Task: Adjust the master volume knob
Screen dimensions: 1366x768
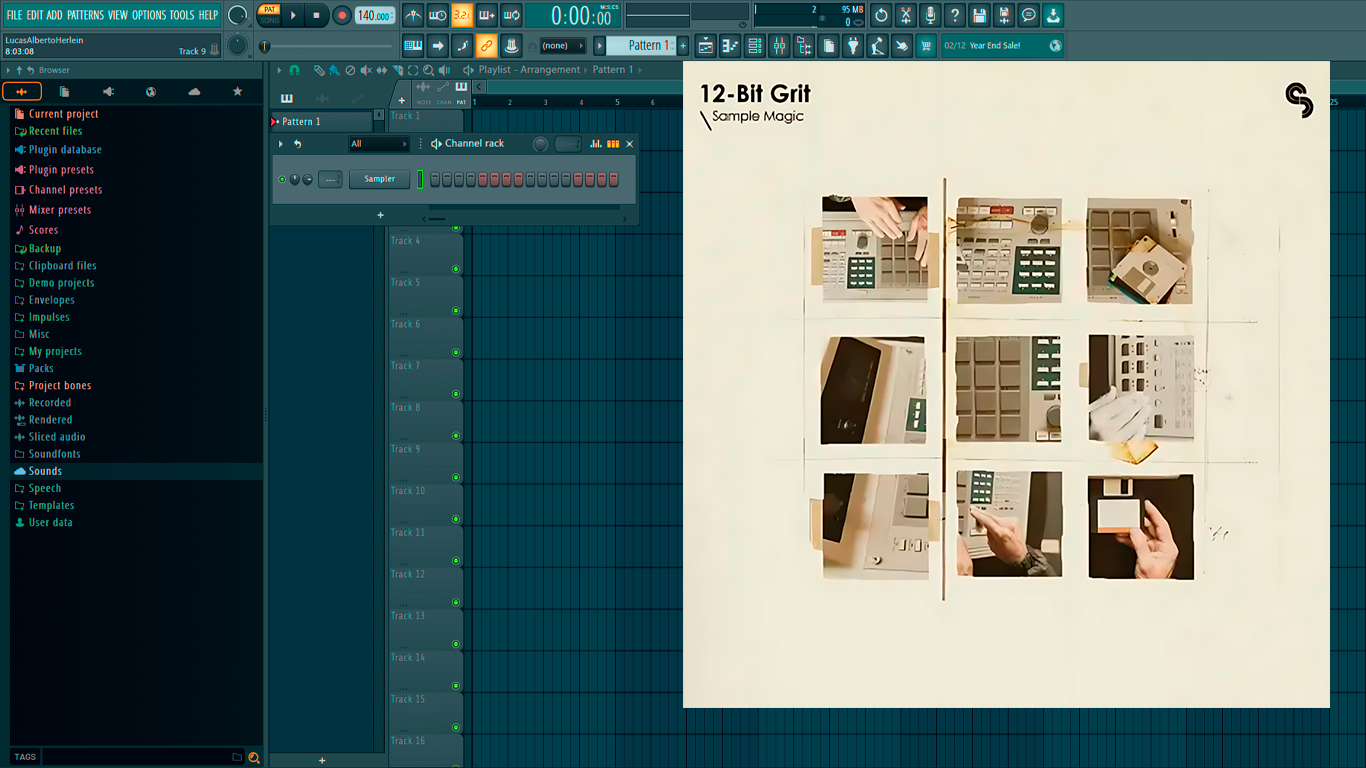Action: click(238, 15)
